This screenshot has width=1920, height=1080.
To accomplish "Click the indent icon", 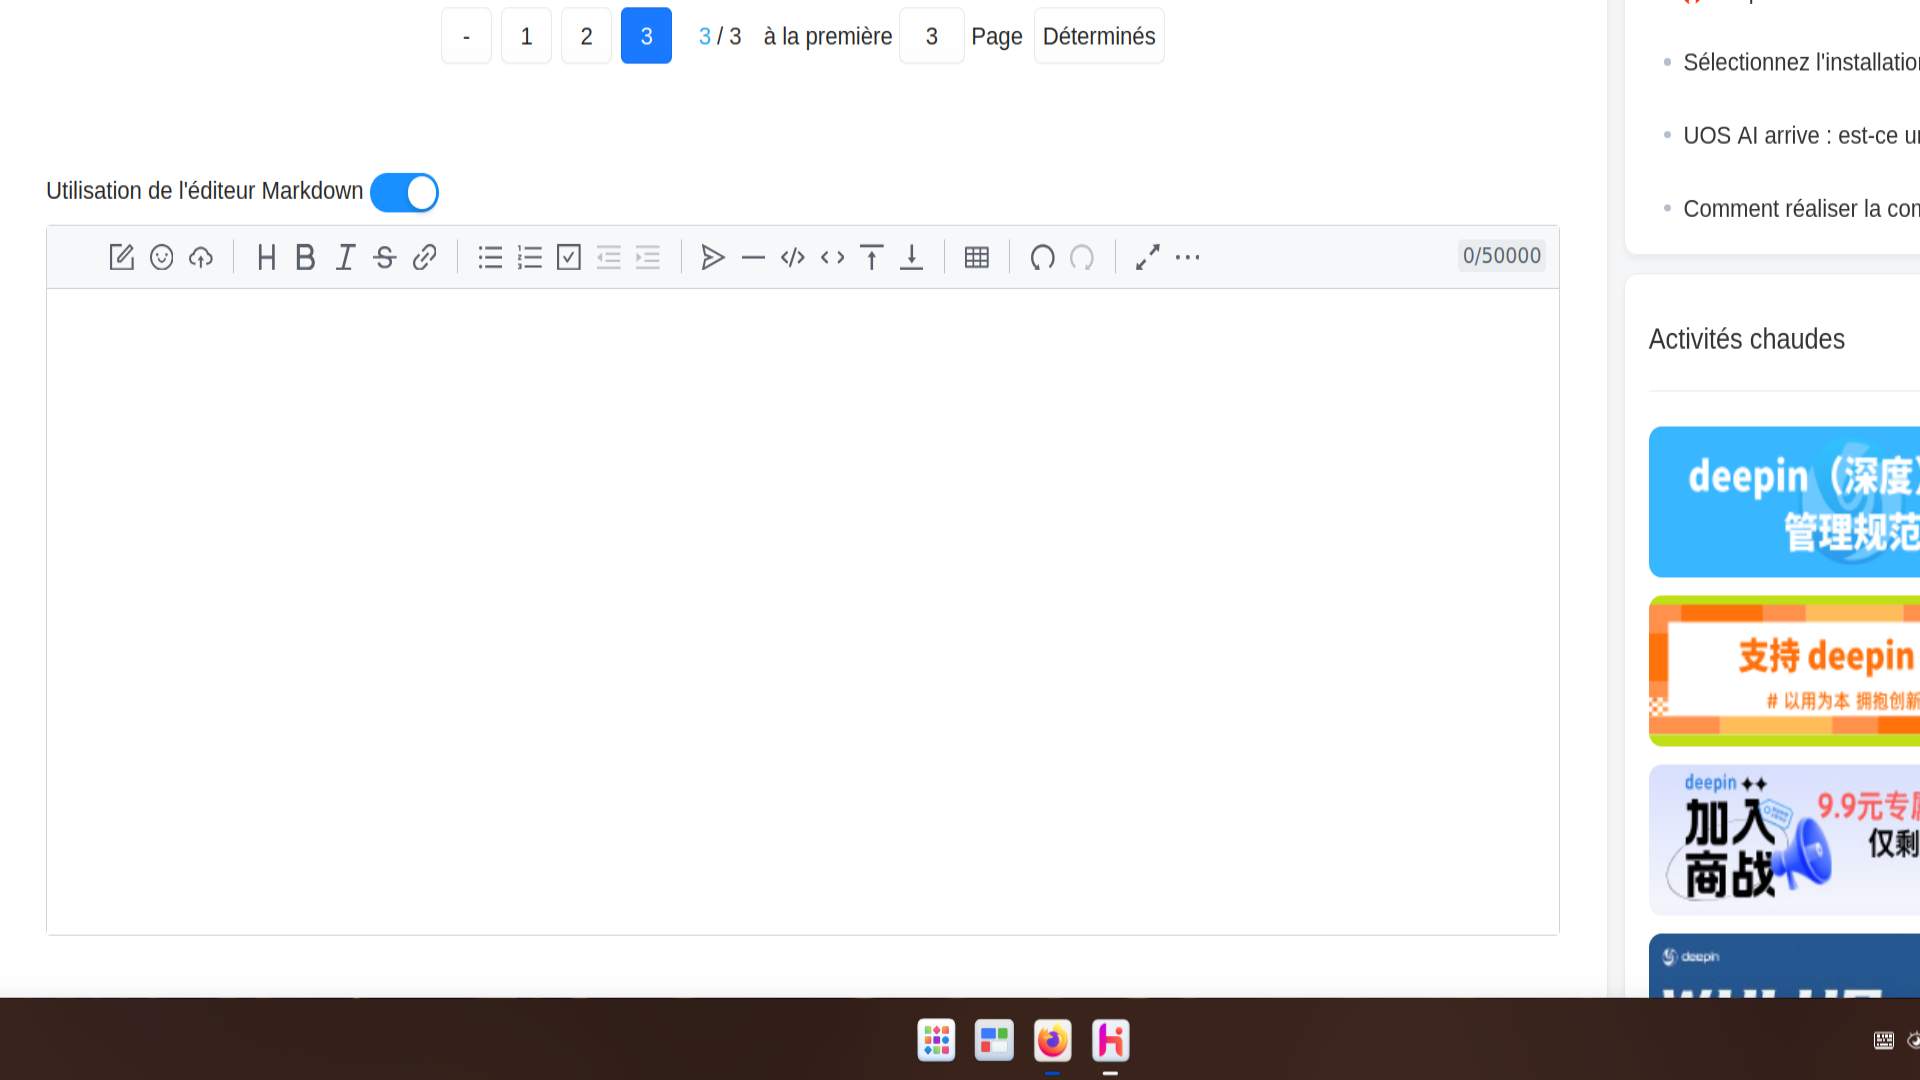I will (648, 257).
